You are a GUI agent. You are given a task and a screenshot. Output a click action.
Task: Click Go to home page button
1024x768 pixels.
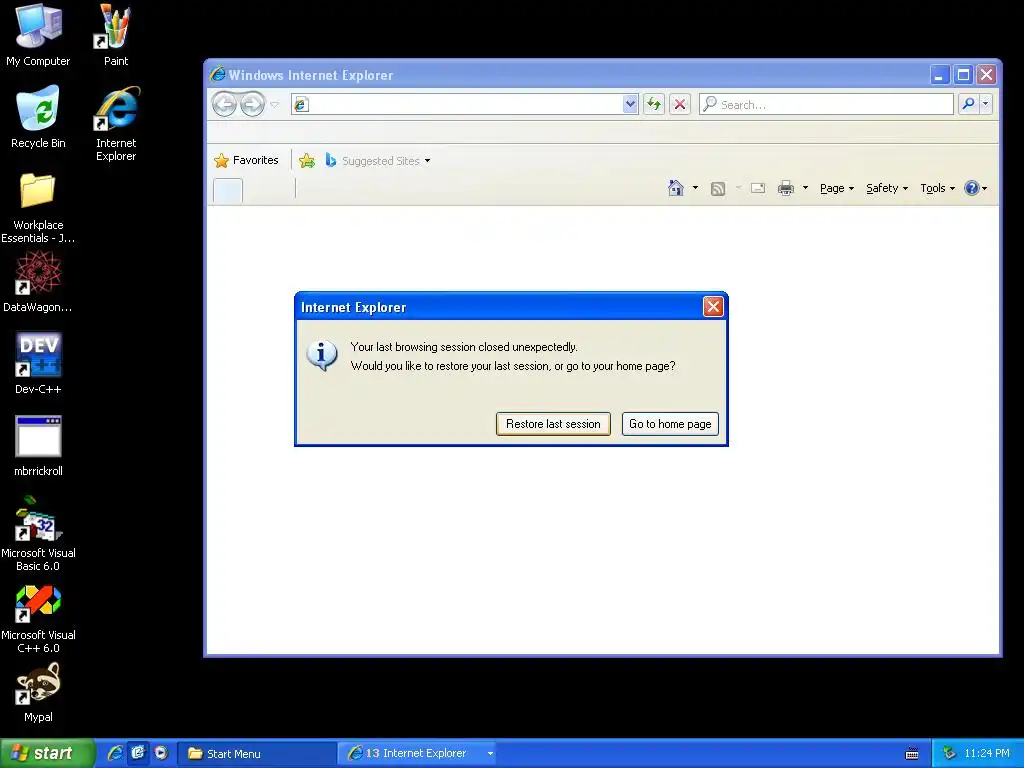[670, 424]
